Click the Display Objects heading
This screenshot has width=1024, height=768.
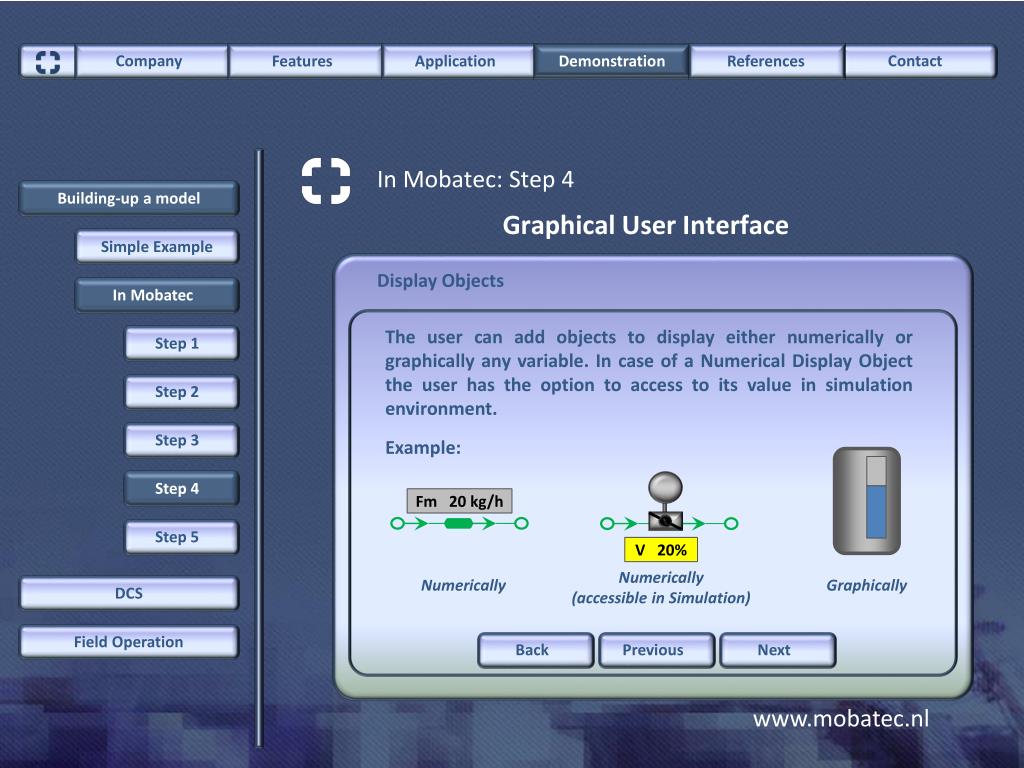click(x=440, y=281)
